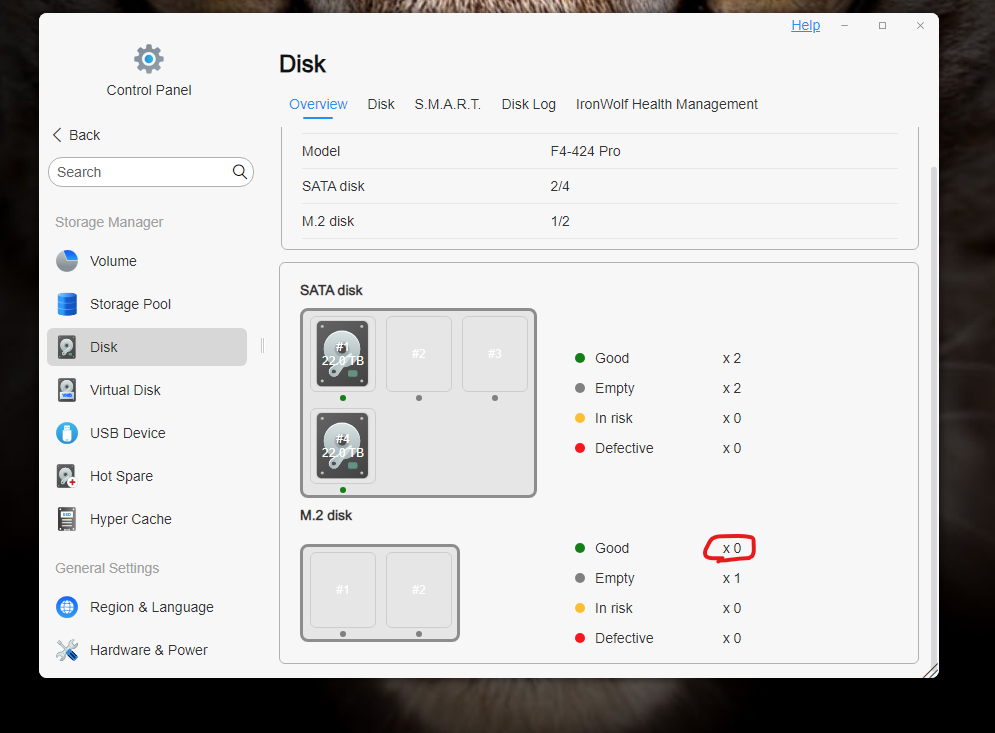Click the F4-424 Pro model value
The width and height of the screenshot is (995, 733).
click(585, 151)
